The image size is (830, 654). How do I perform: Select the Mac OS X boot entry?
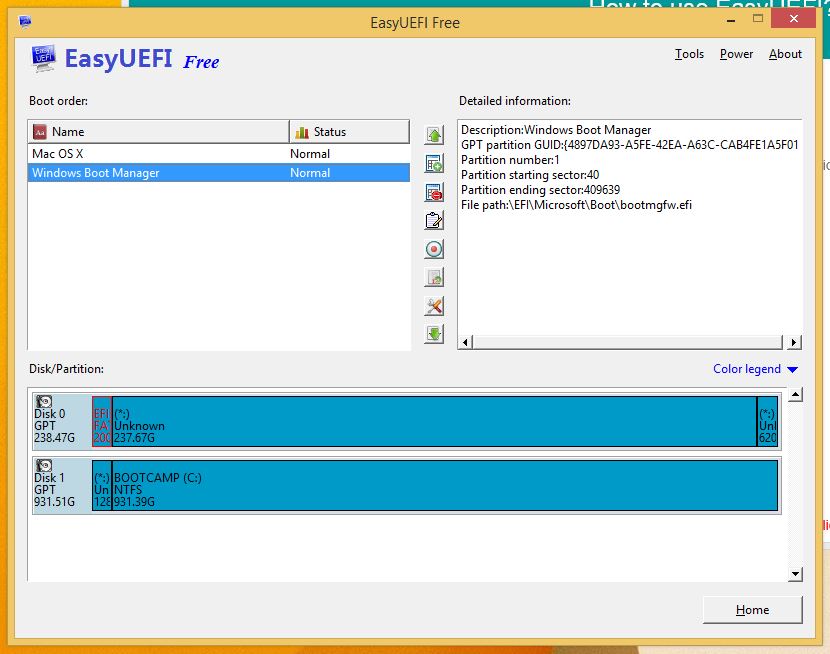click(x=219, y=154)
